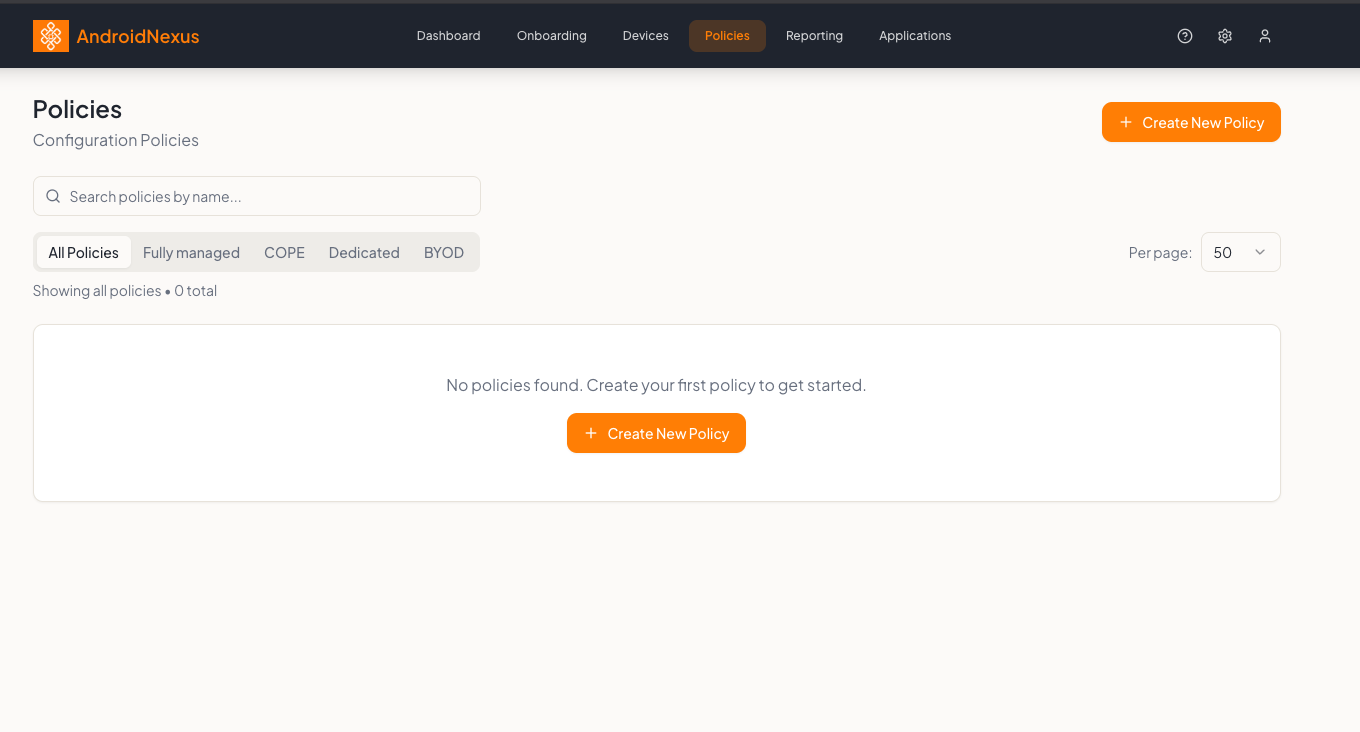Viewport: 1360px width, 732px height.
Task: Select the All Policies filter tab
Action: [84, 253]
